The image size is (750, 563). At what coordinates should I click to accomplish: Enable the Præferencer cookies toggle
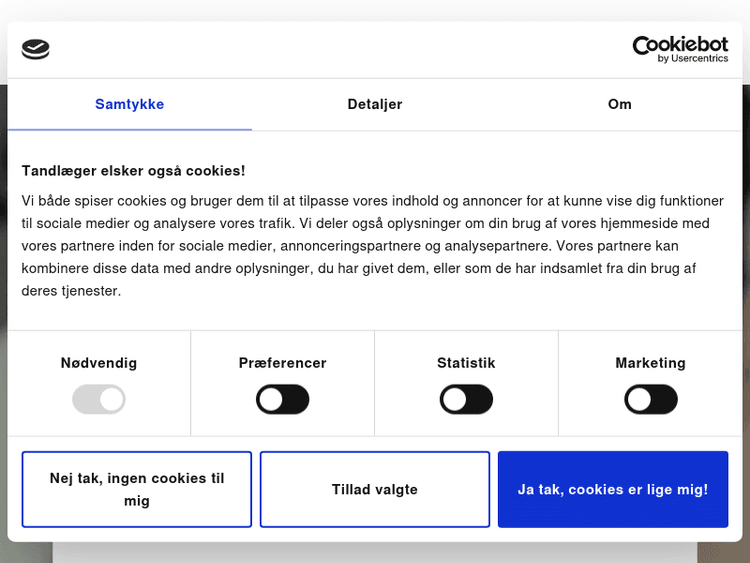pos(283,400)
